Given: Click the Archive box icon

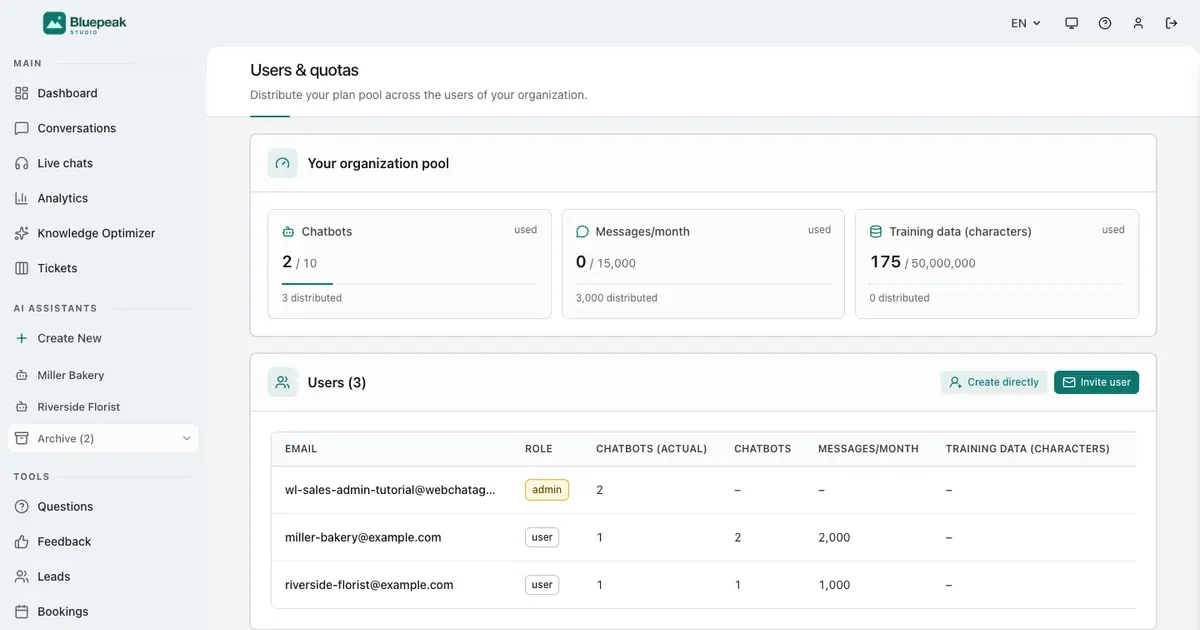Looking at the screenshot, I should point(22,439).
